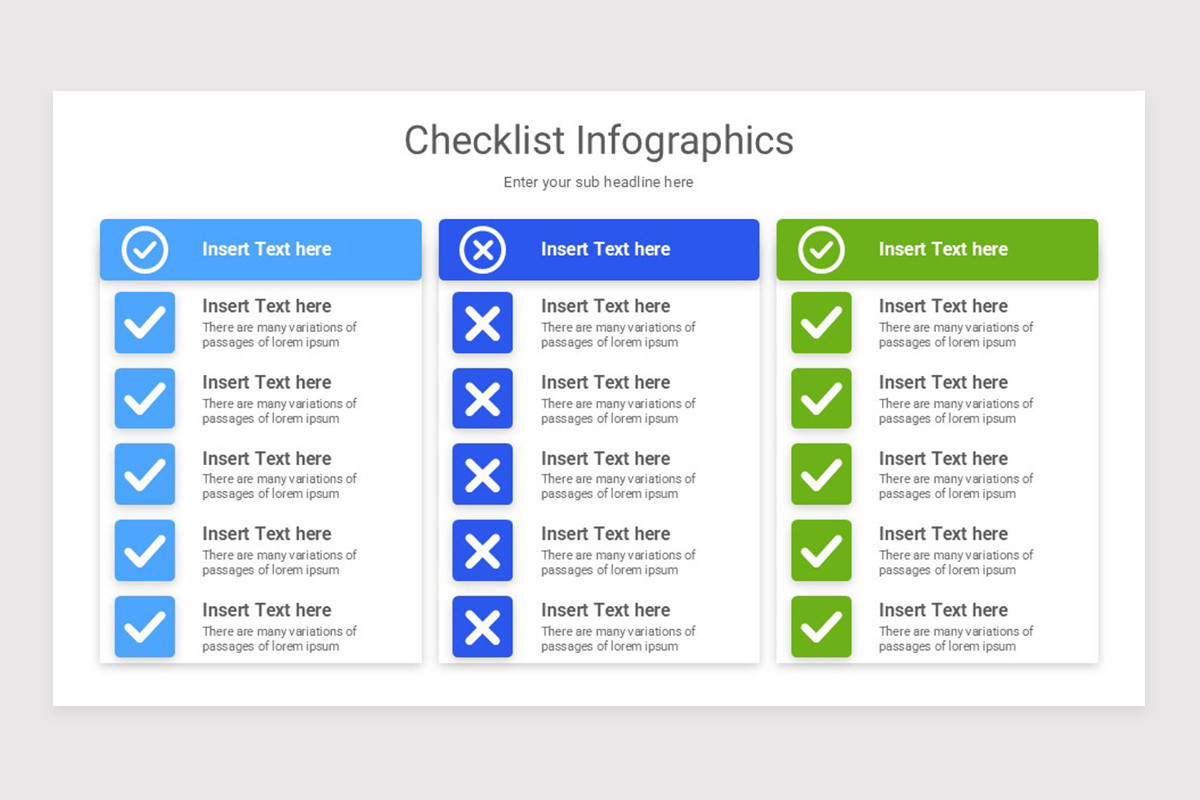Click "Insert Text here" in the green header
The image size is (1200, 800).
943,249
